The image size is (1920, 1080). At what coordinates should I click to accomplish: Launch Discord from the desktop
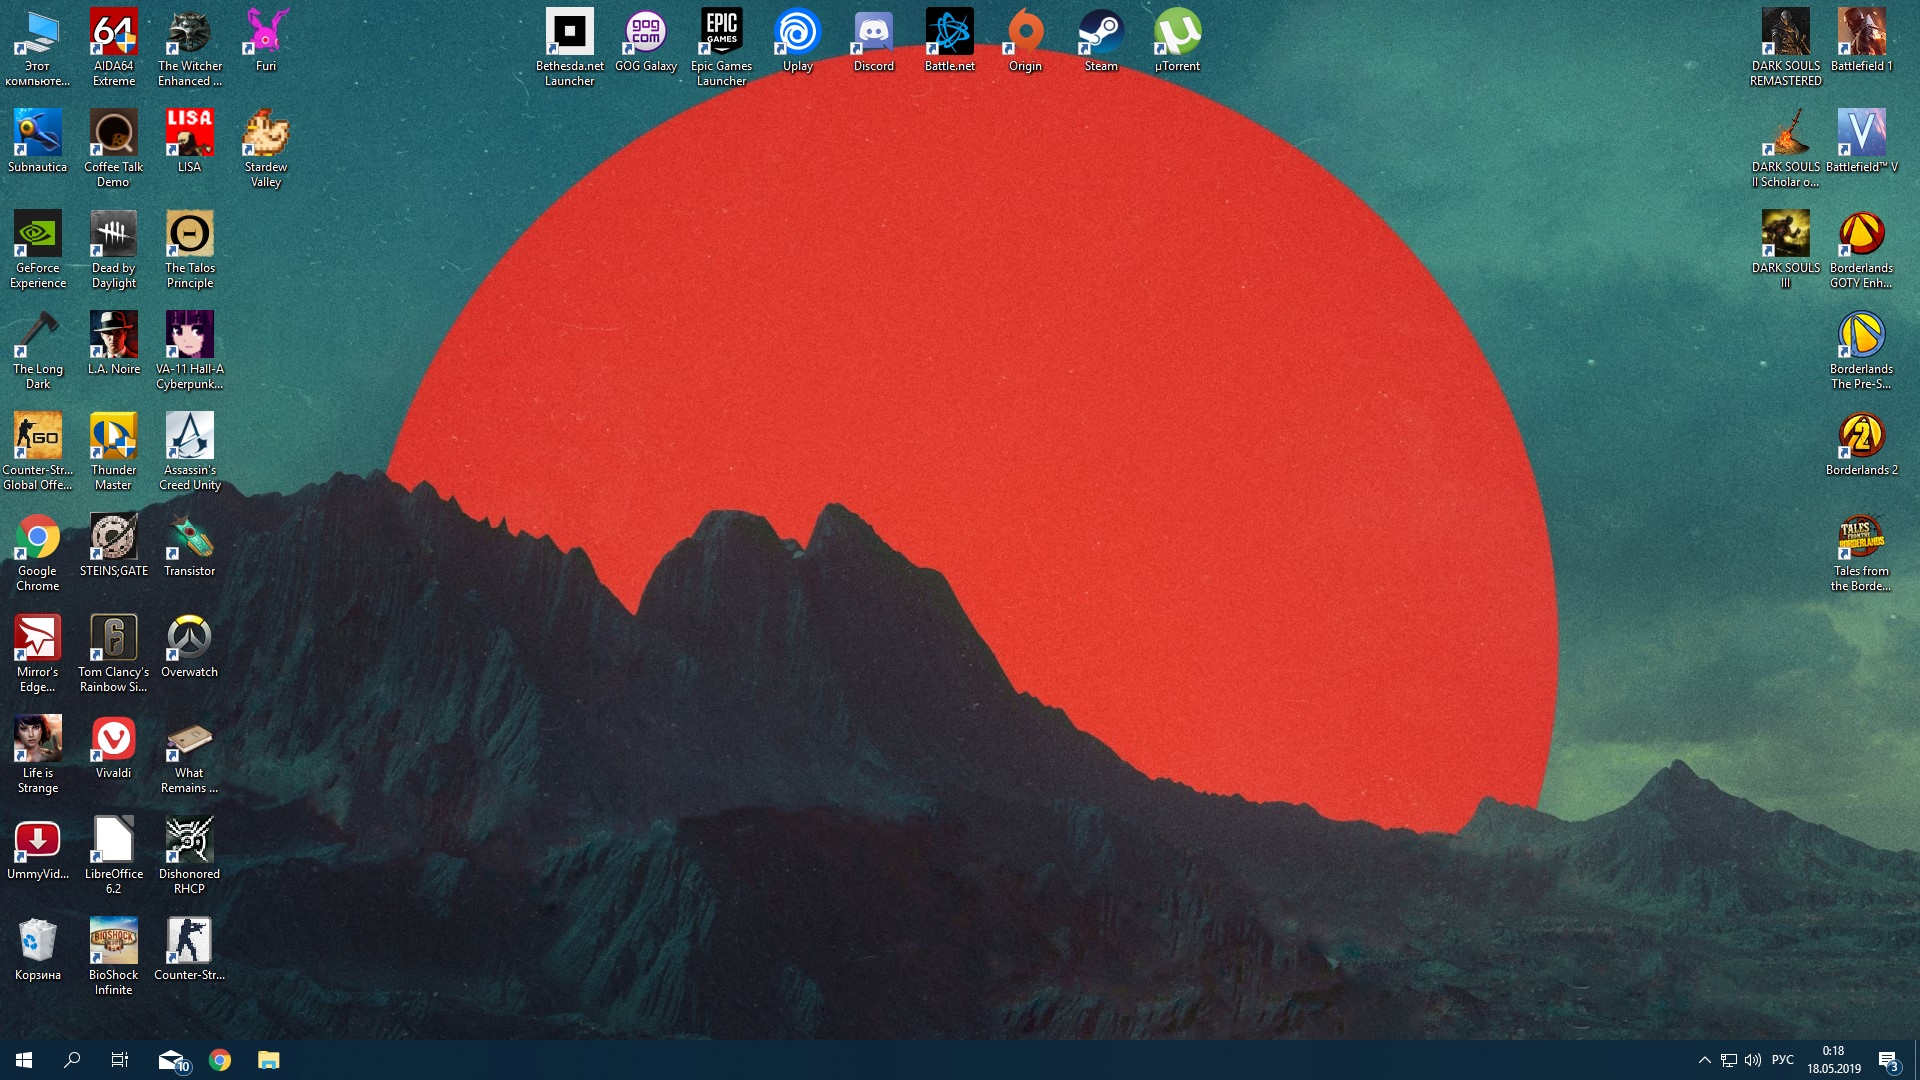pyautogui.click(x=873, y=41)
